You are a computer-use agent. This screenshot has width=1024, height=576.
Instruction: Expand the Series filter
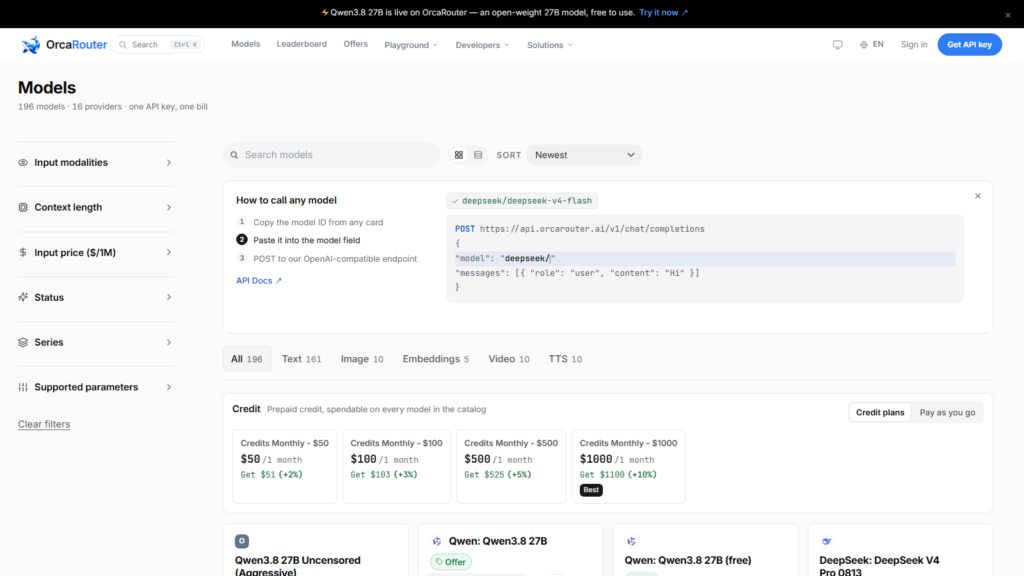96,342
